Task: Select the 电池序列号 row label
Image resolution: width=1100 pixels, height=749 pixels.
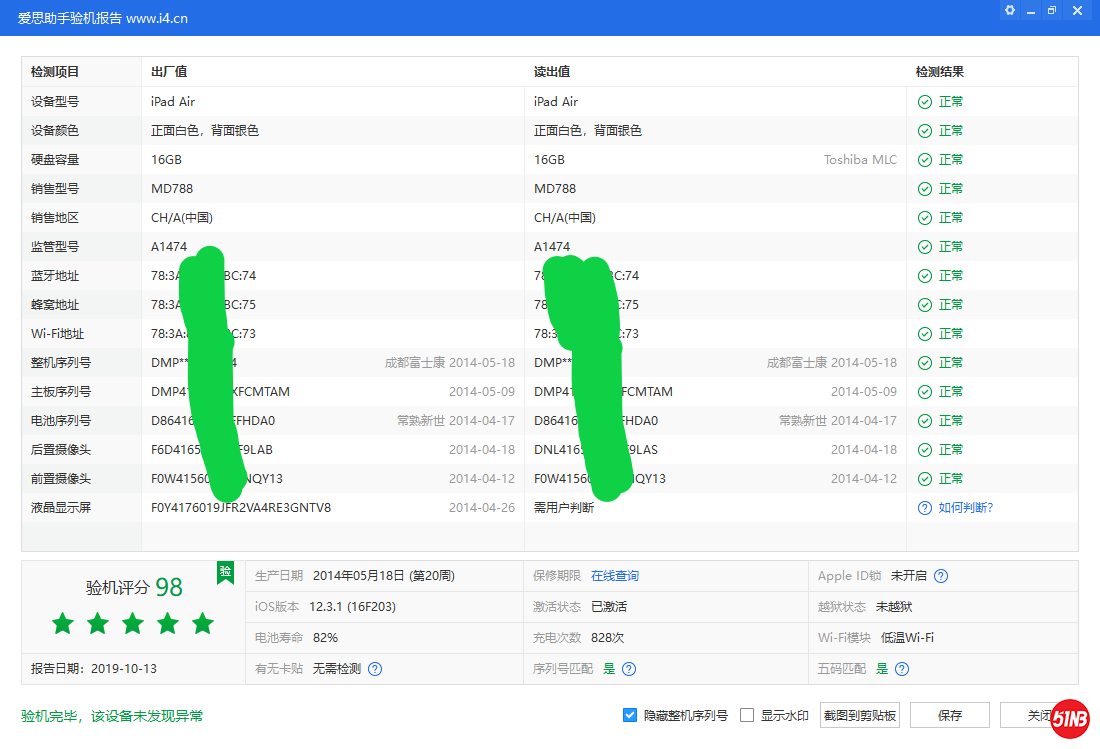Action: click(x=61, y=421)
